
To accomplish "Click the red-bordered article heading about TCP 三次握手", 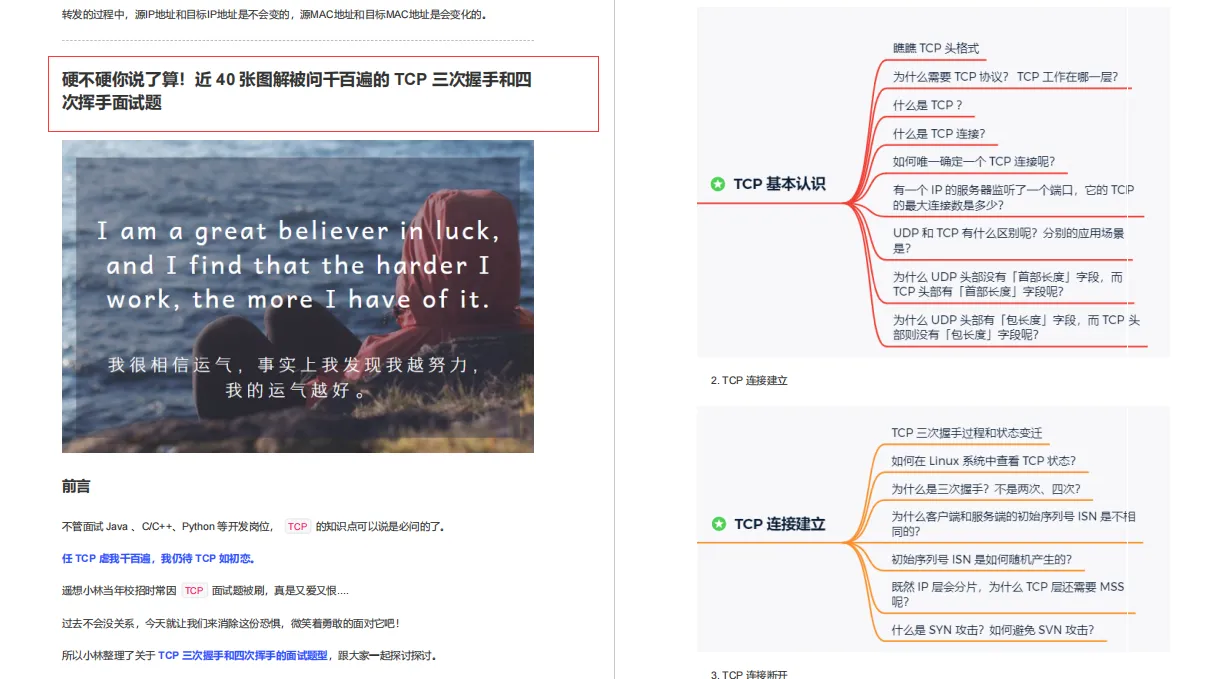I will (x=323, y=93).
